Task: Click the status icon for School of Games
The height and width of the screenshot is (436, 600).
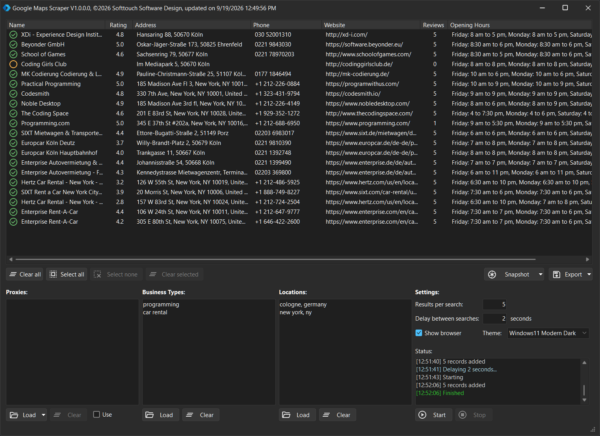Action: coord(13,54)
